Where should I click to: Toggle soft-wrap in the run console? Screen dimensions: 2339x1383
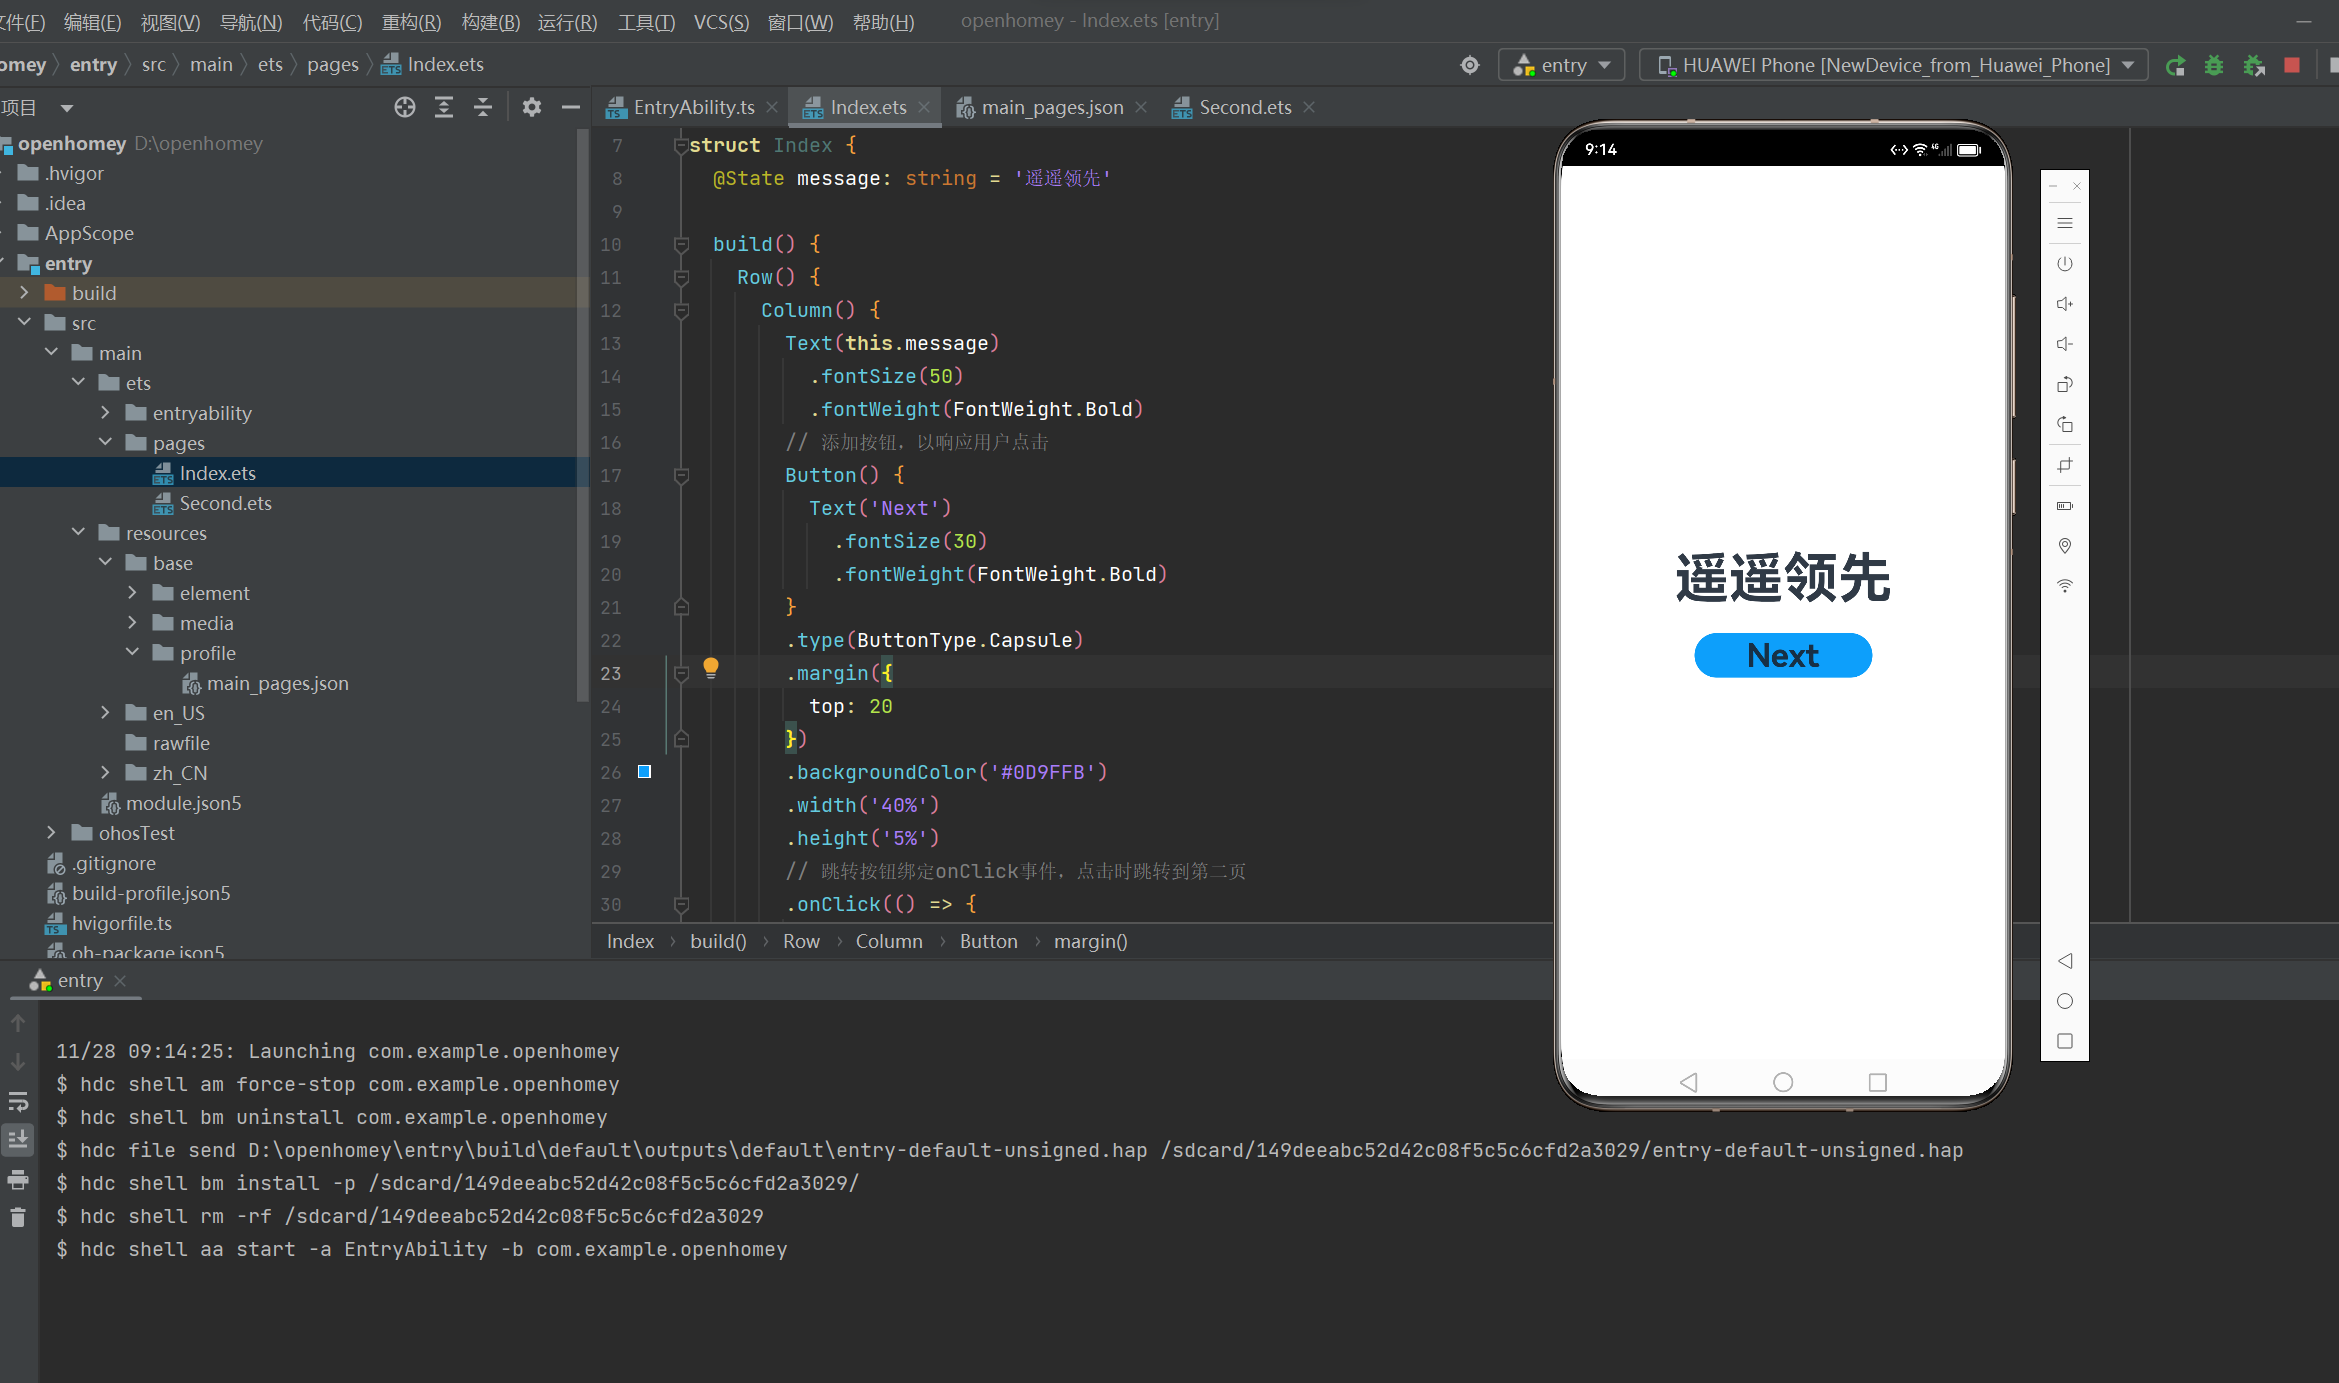pyautogui.click(x=18, y=1101)
